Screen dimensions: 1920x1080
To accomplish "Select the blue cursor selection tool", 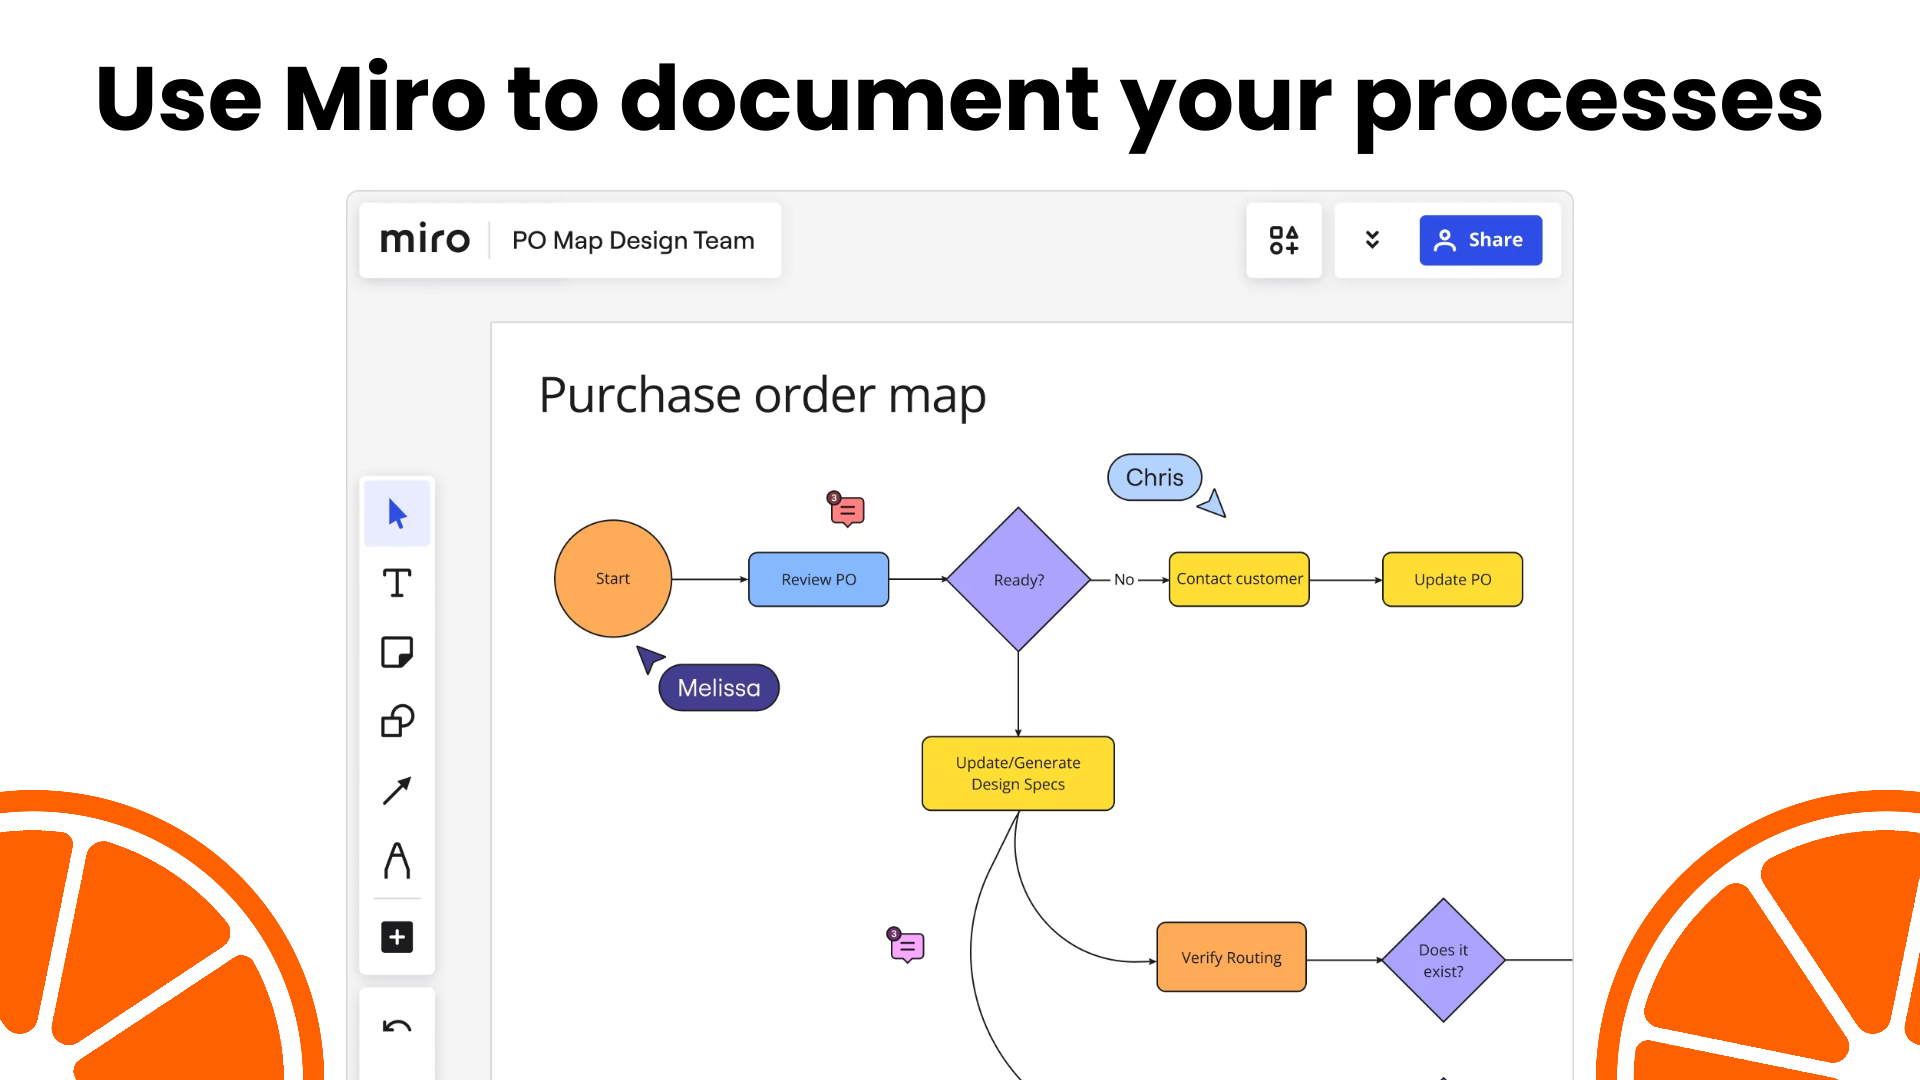I will [397, 512].
